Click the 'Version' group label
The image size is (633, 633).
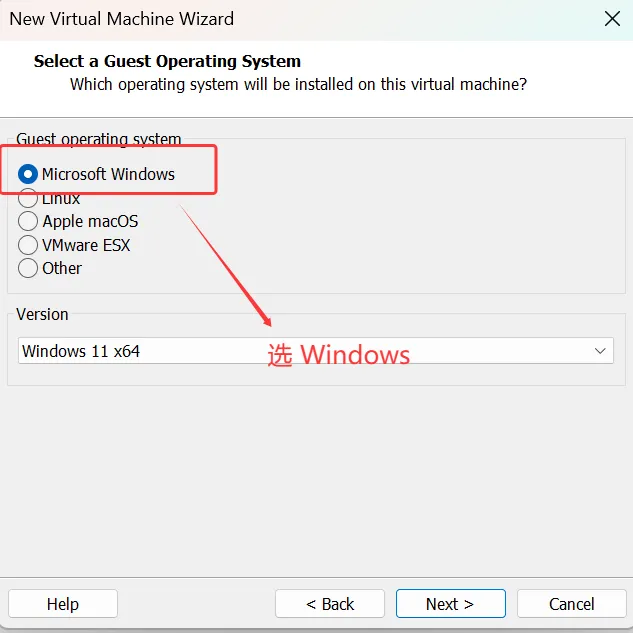coord(42,314)
